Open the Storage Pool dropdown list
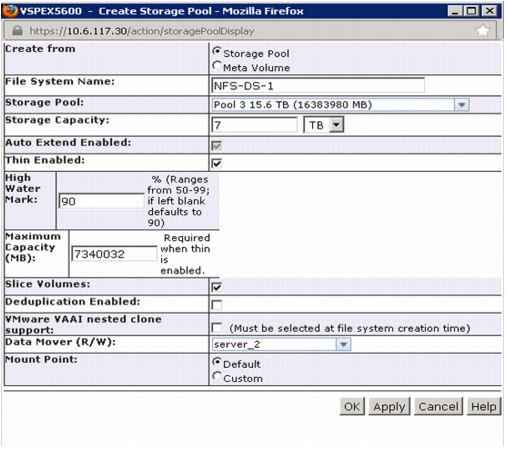 pos(341,105)
